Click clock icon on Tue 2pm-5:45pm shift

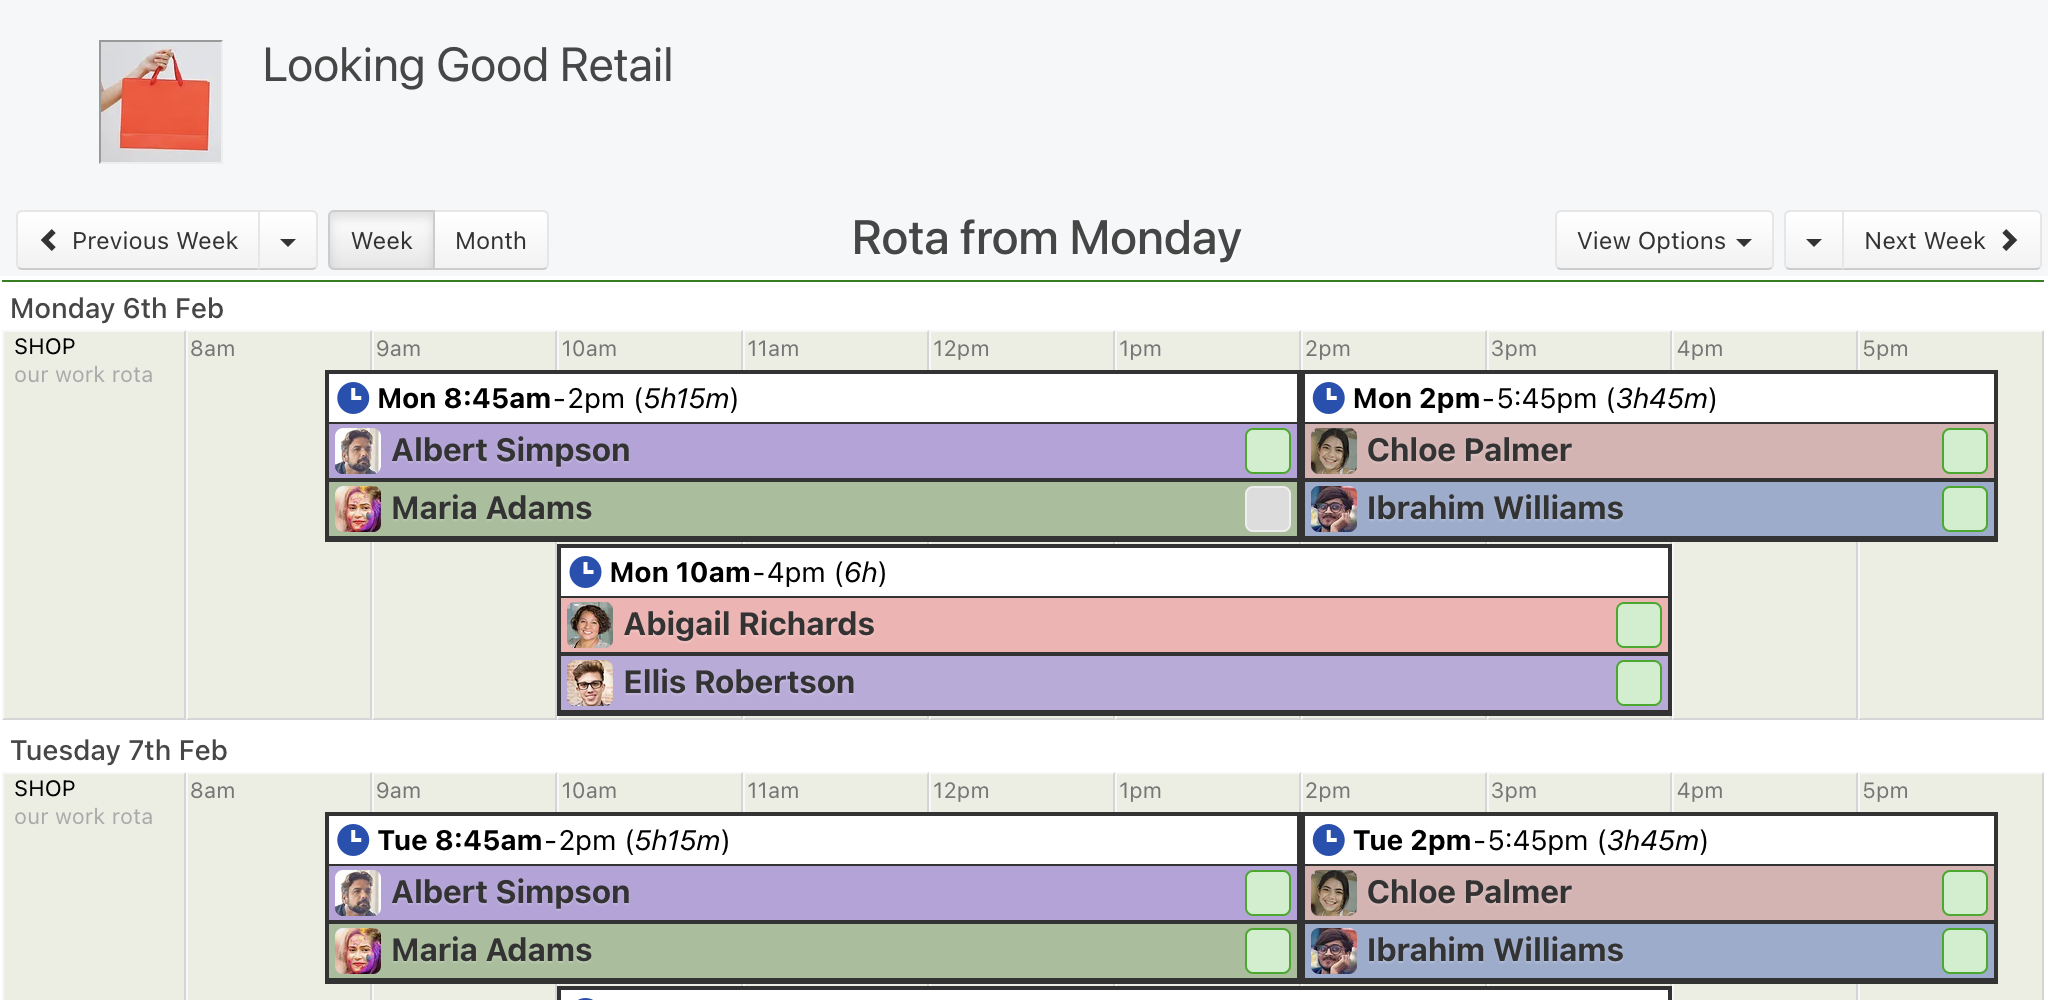(x=1328, y=840)
